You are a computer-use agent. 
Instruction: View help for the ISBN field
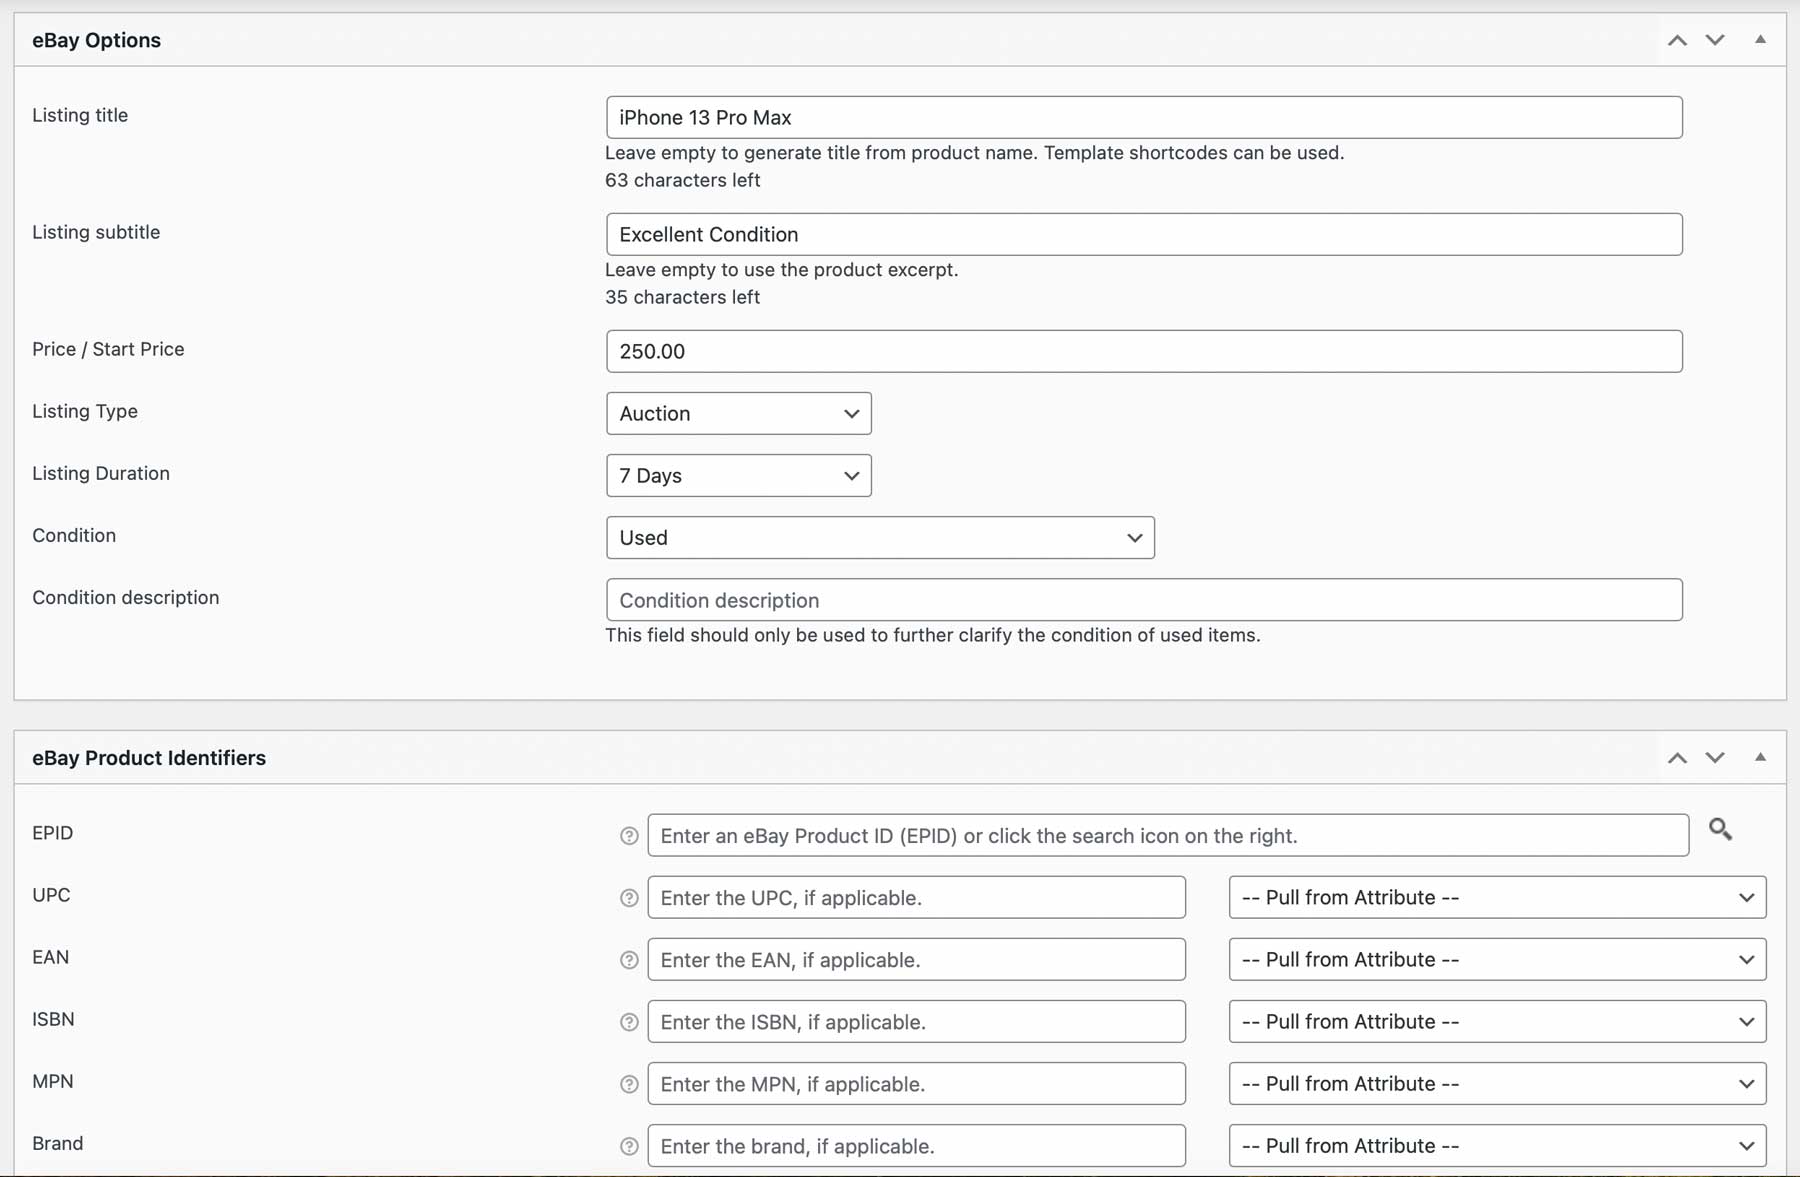(628, 1022)
